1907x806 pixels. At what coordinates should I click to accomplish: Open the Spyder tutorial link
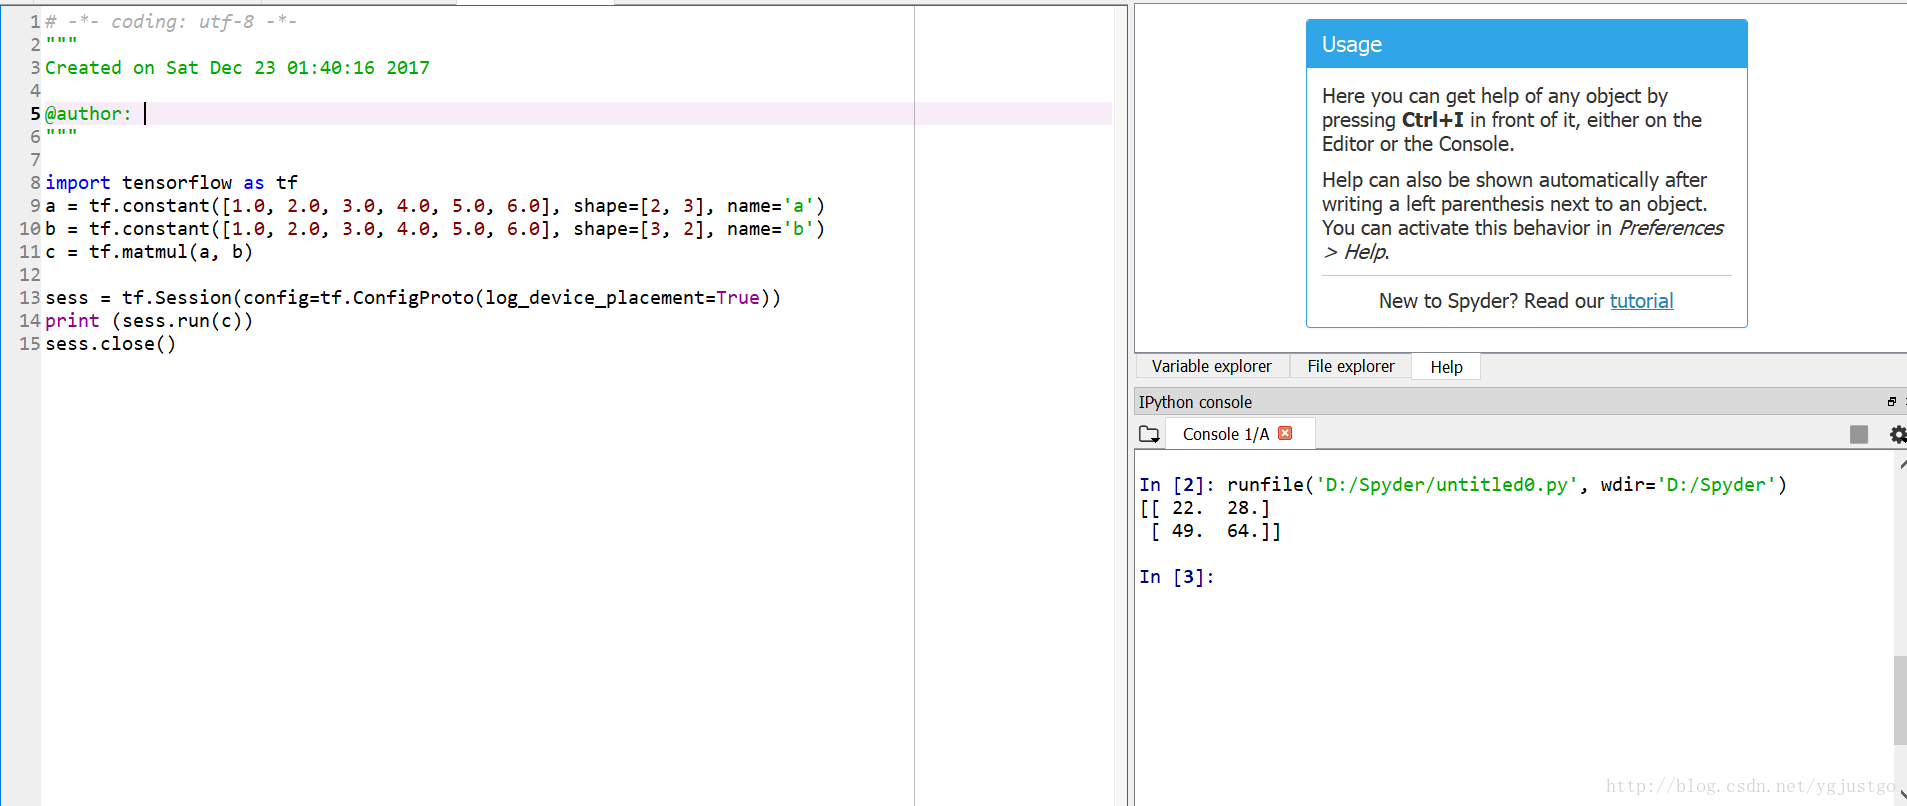click(1641, 301)
